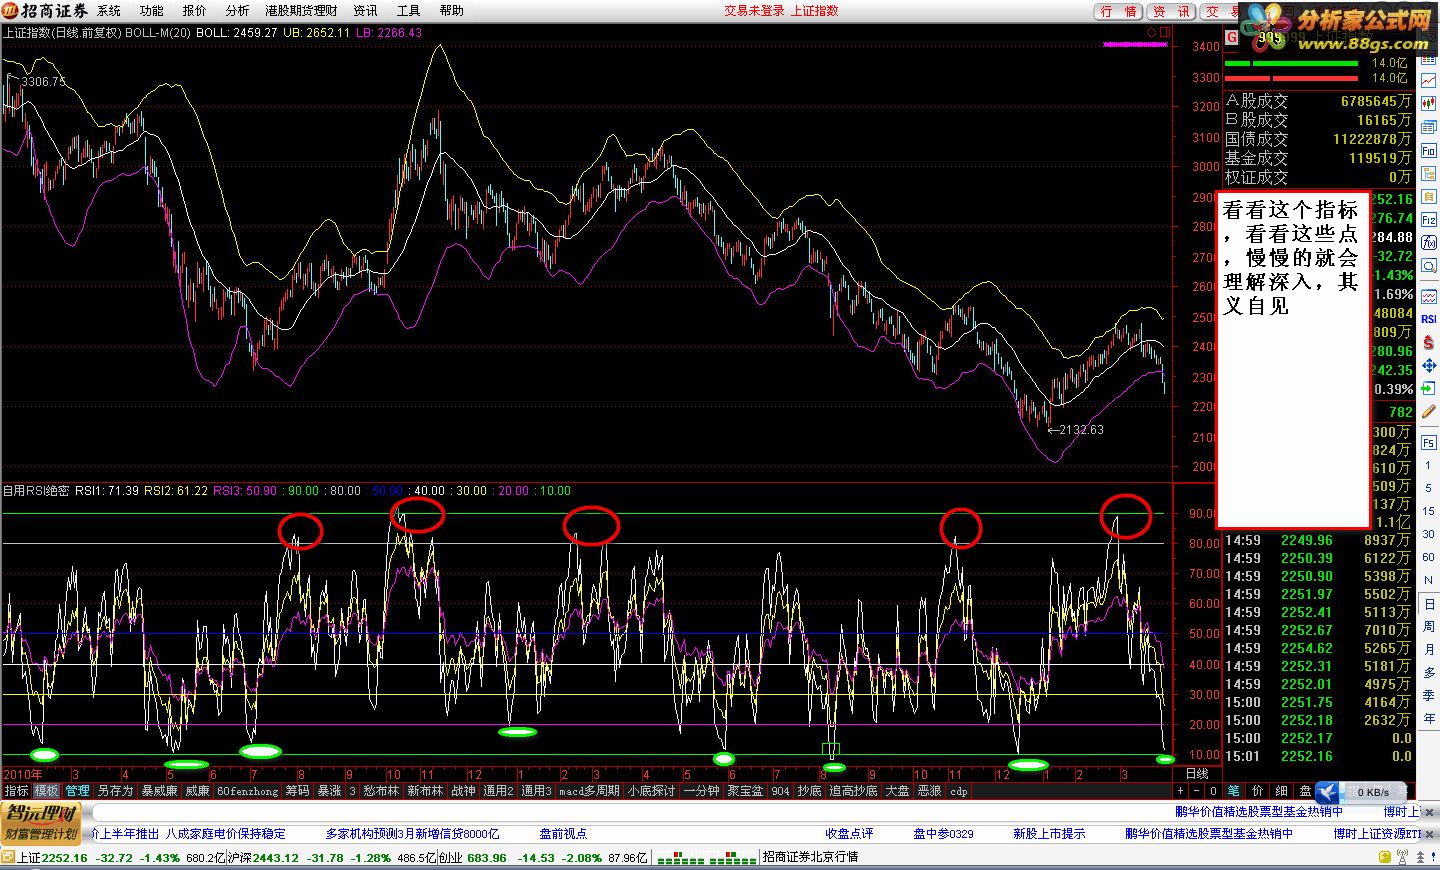Choose the 小底探讨 indicator tab
The height and width of the screenshot is (870, 1440).
point(652,791)
